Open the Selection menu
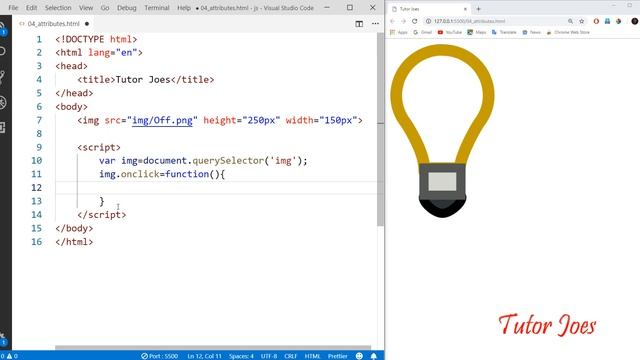The image size is (640, 360). pyautogui.click(x=58, y=8)
